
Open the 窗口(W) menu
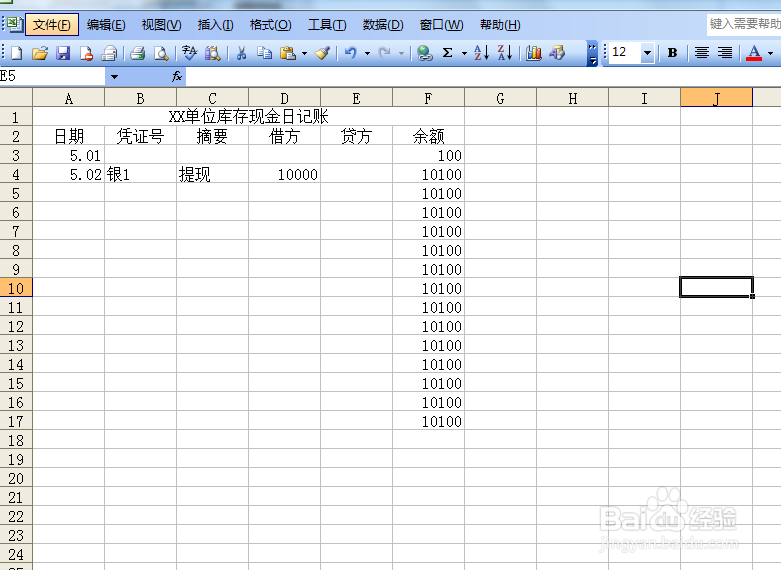tap(441, 25)
